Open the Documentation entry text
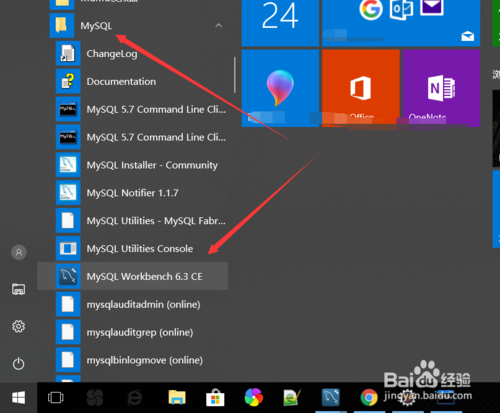 click(121, 81)
